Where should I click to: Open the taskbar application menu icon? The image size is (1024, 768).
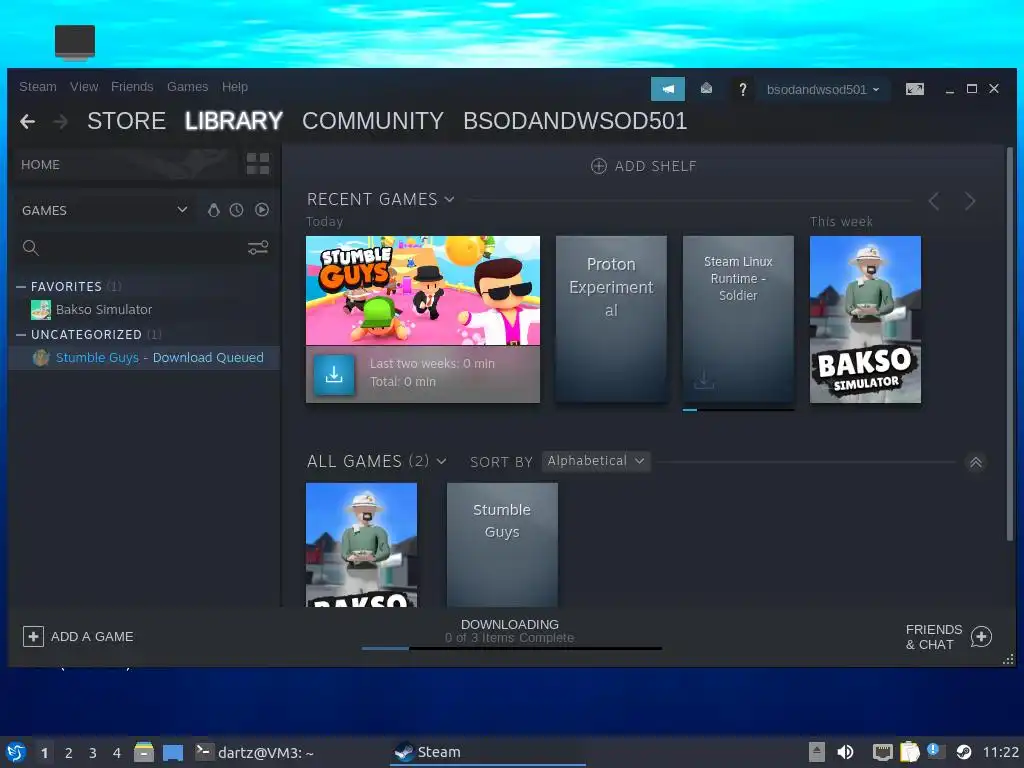coord(16,752)
